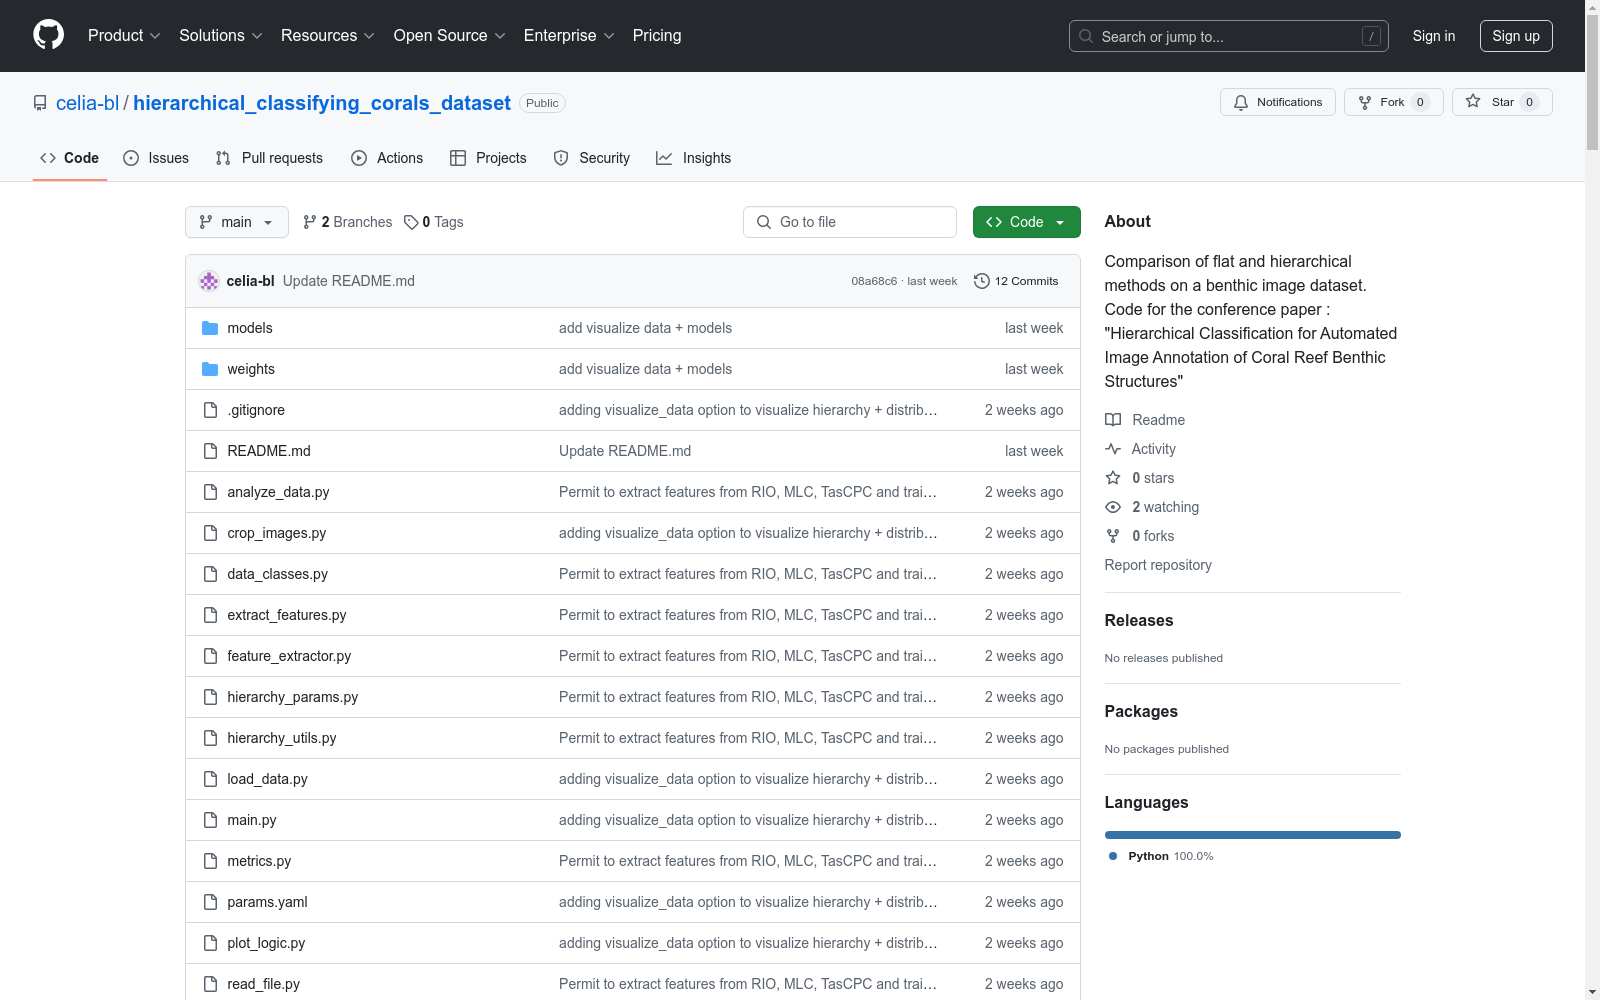Click the weights folder icon
Screen dimensions: 1600x1000
[x=210, y=369]
